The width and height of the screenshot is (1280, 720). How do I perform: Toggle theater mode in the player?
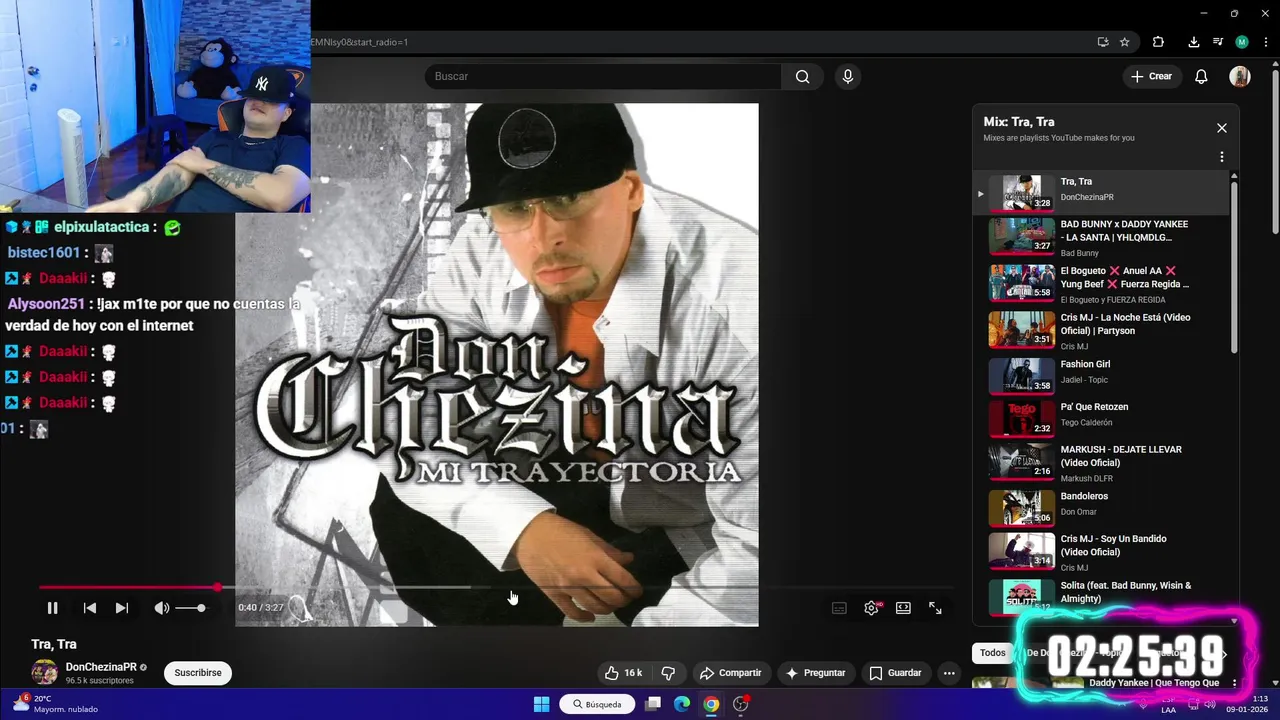point(903,608)
